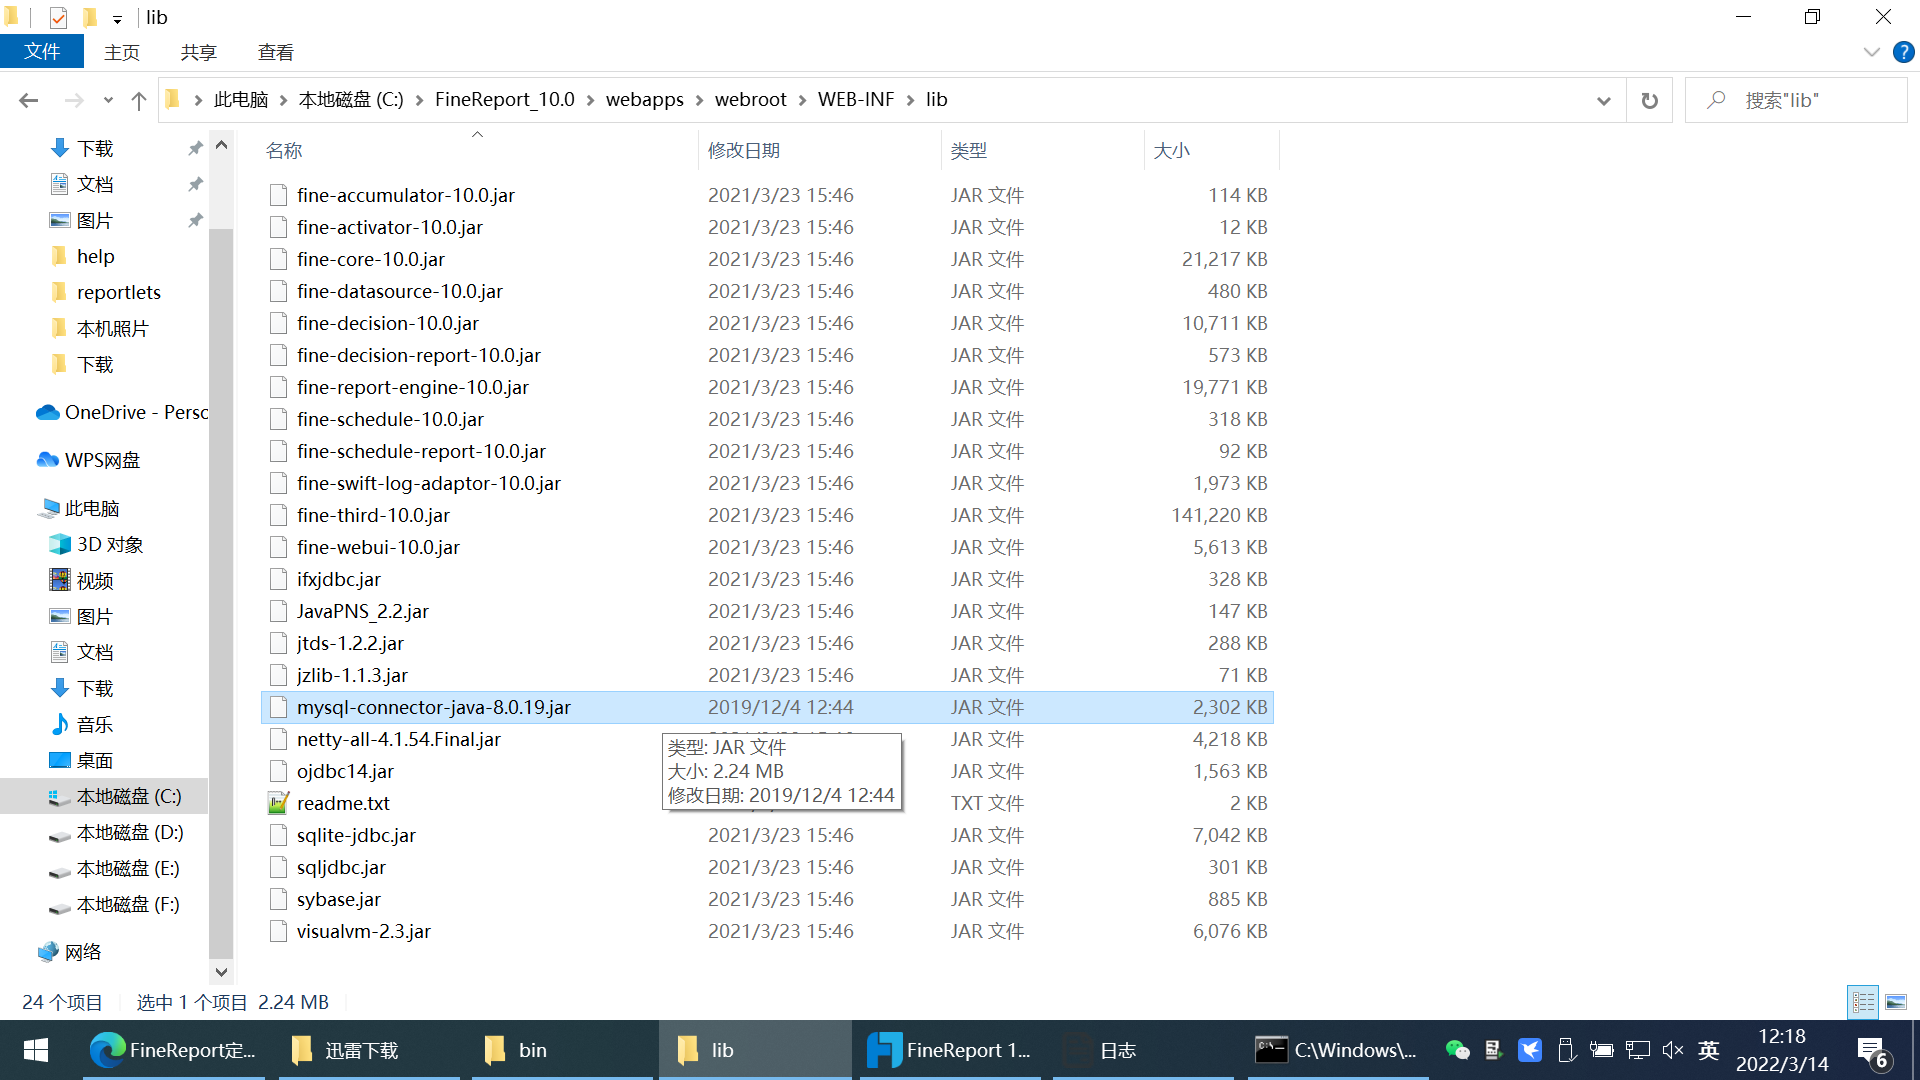Open the 文件 menu tab
This screenshot has height=1080, width=1920.
[41, 52]
